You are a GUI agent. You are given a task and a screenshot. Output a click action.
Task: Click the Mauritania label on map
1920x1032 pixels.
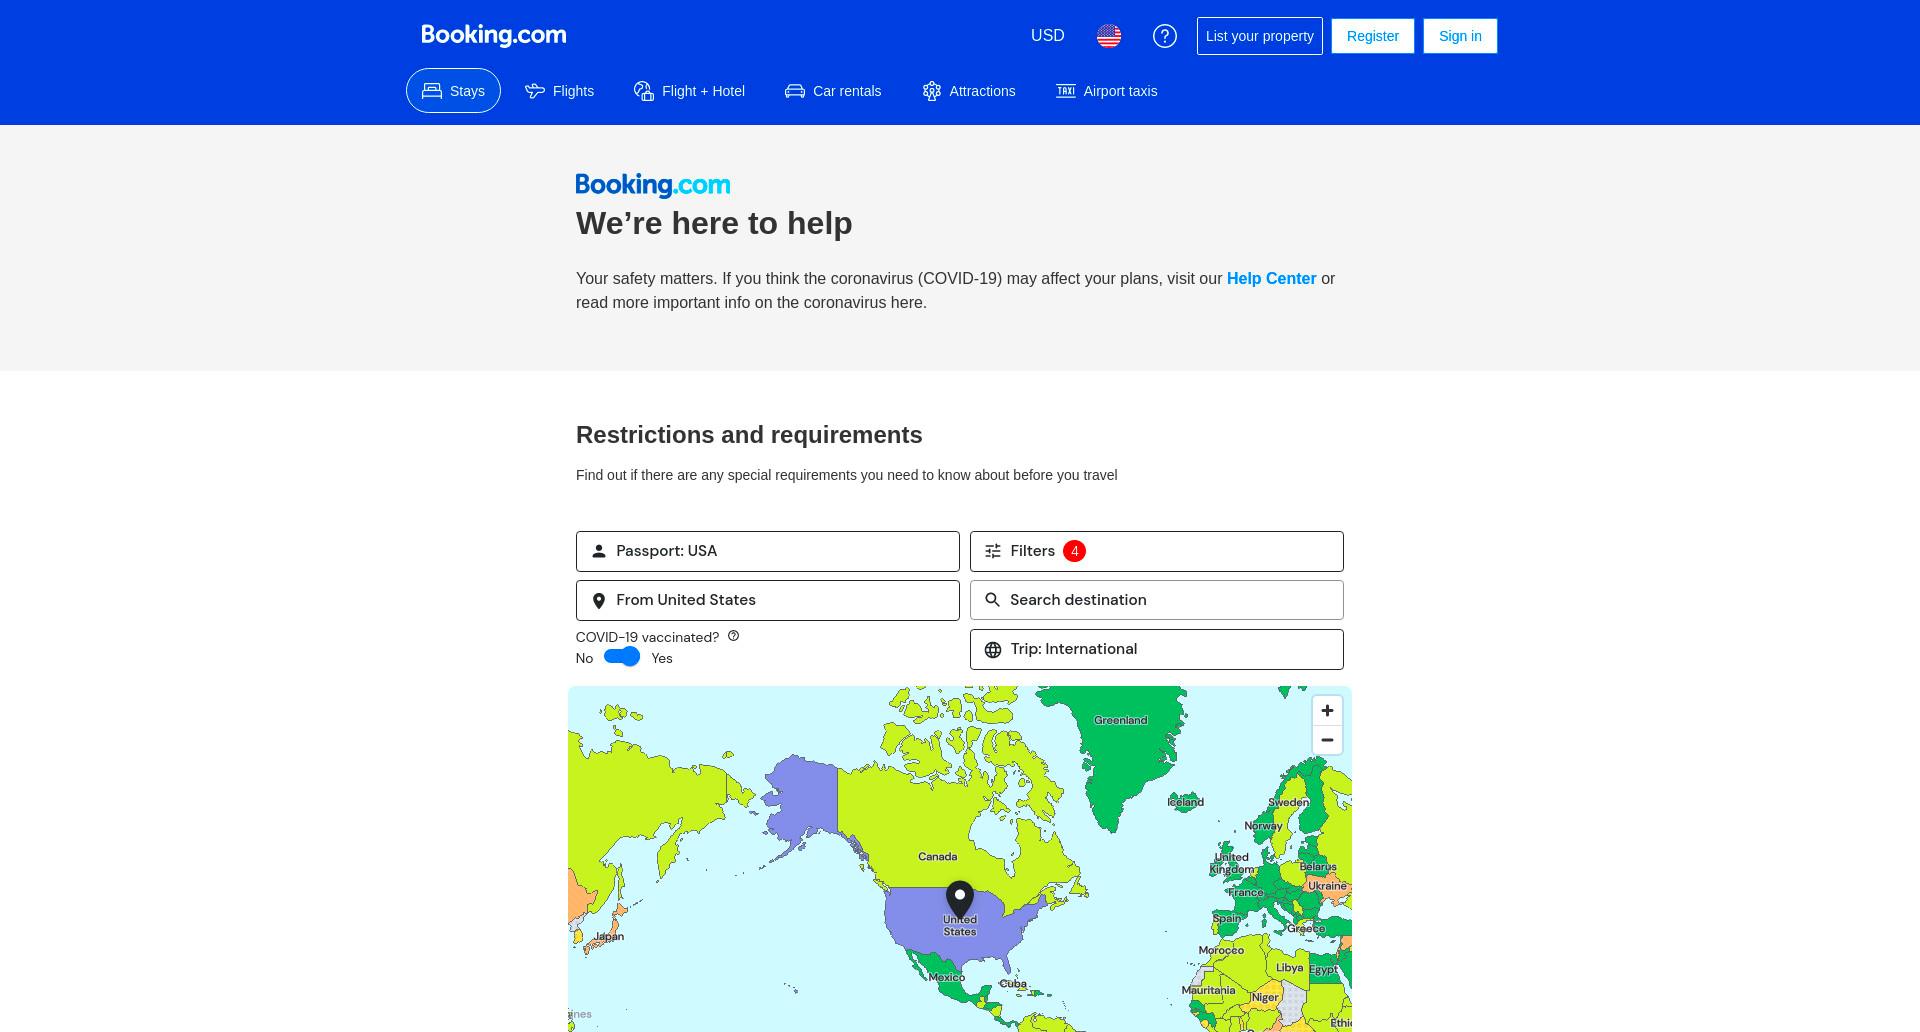click(x=1208, y=991)
